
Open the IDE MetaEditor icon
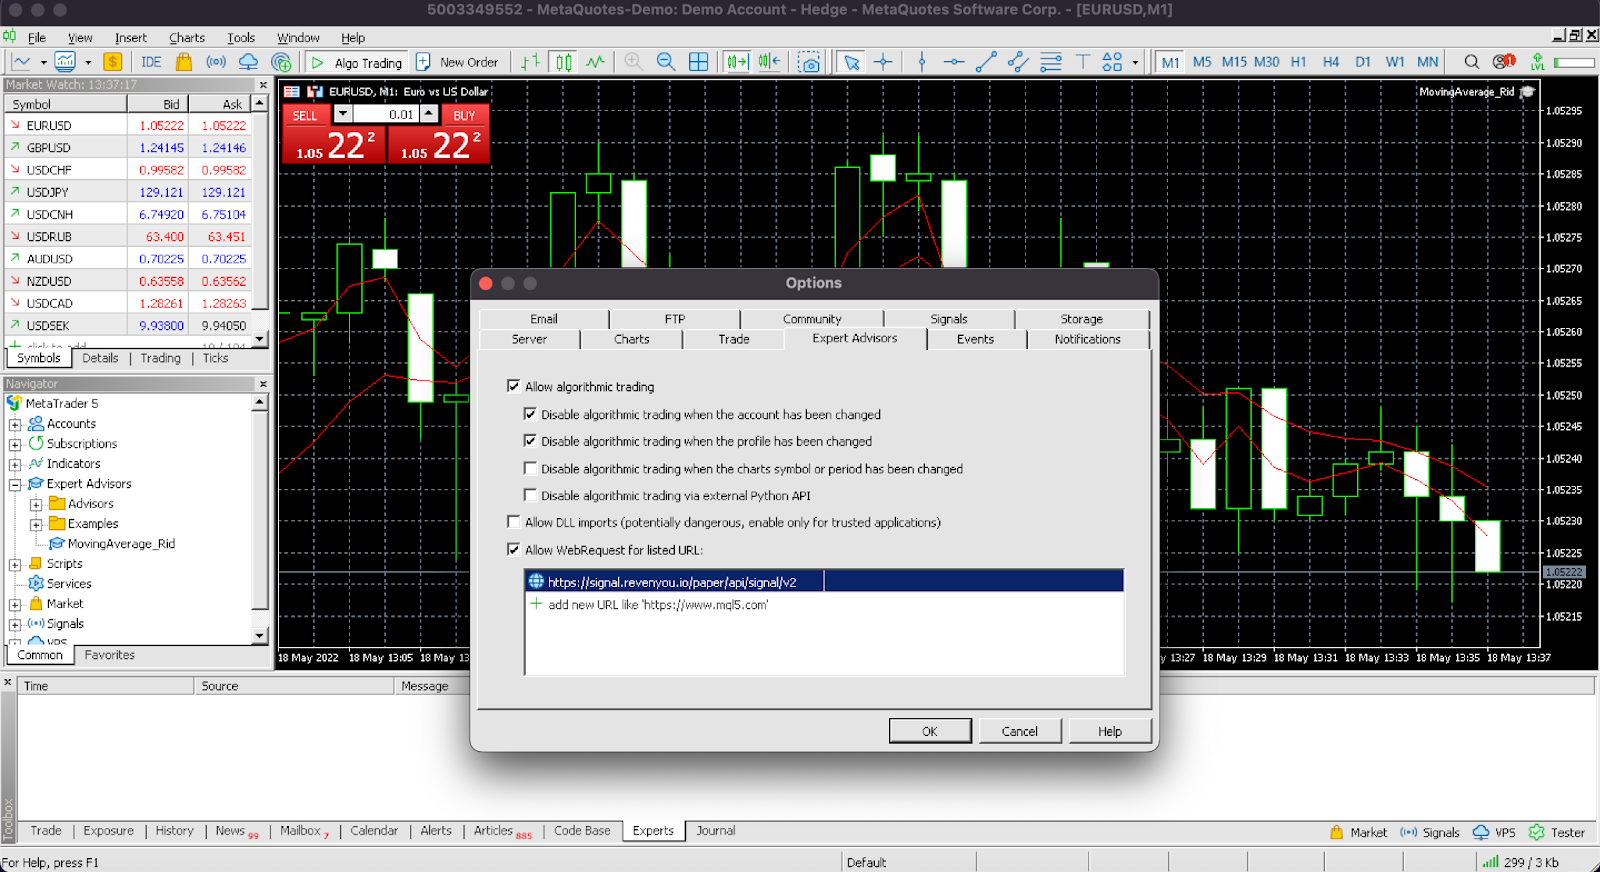point(151,62)
